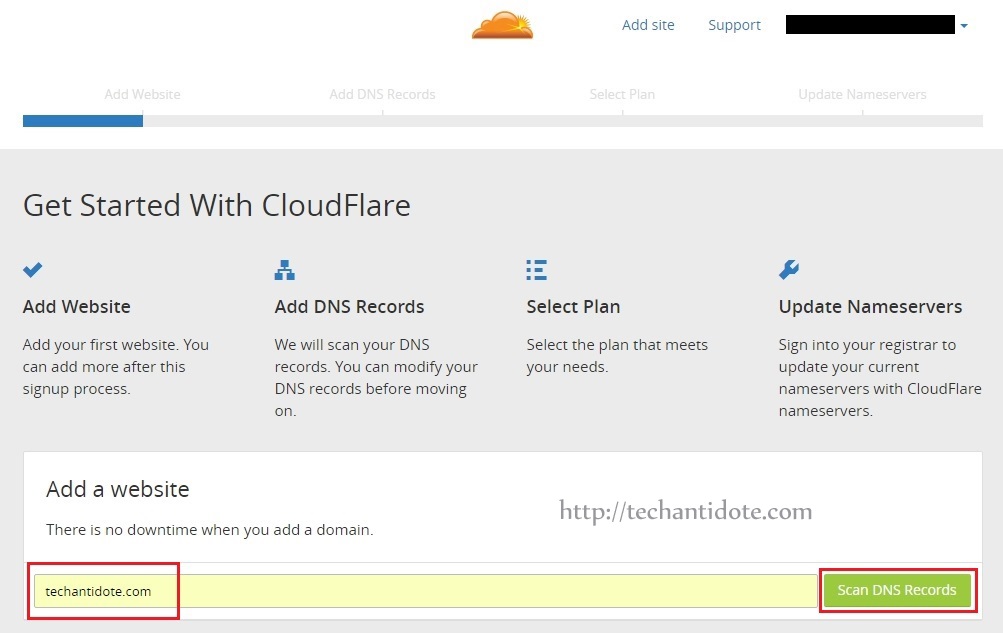Select the Add Website progress step
Screen dimensions: 1003x633
(143, 94)
